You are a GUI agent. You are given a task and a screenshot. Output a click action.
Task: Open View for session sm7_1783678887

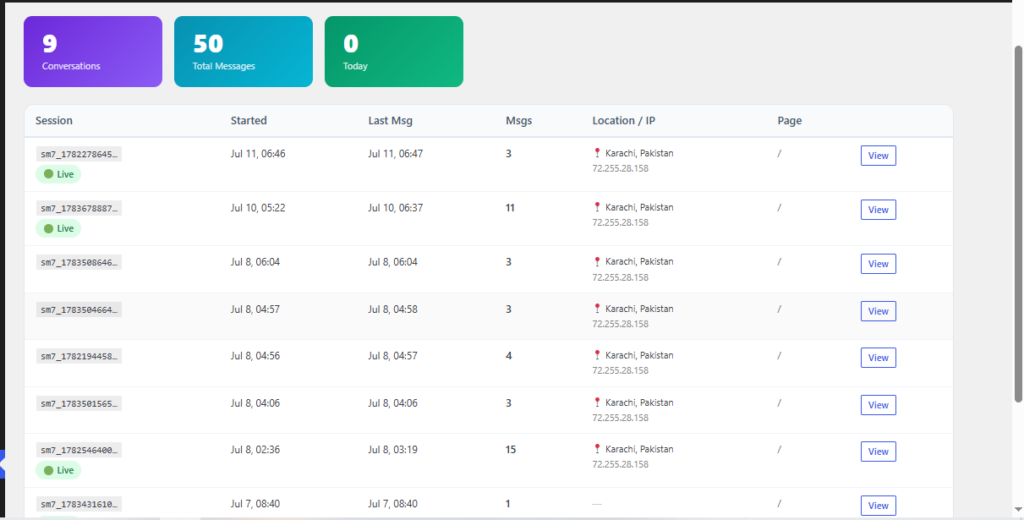[878, 210]
